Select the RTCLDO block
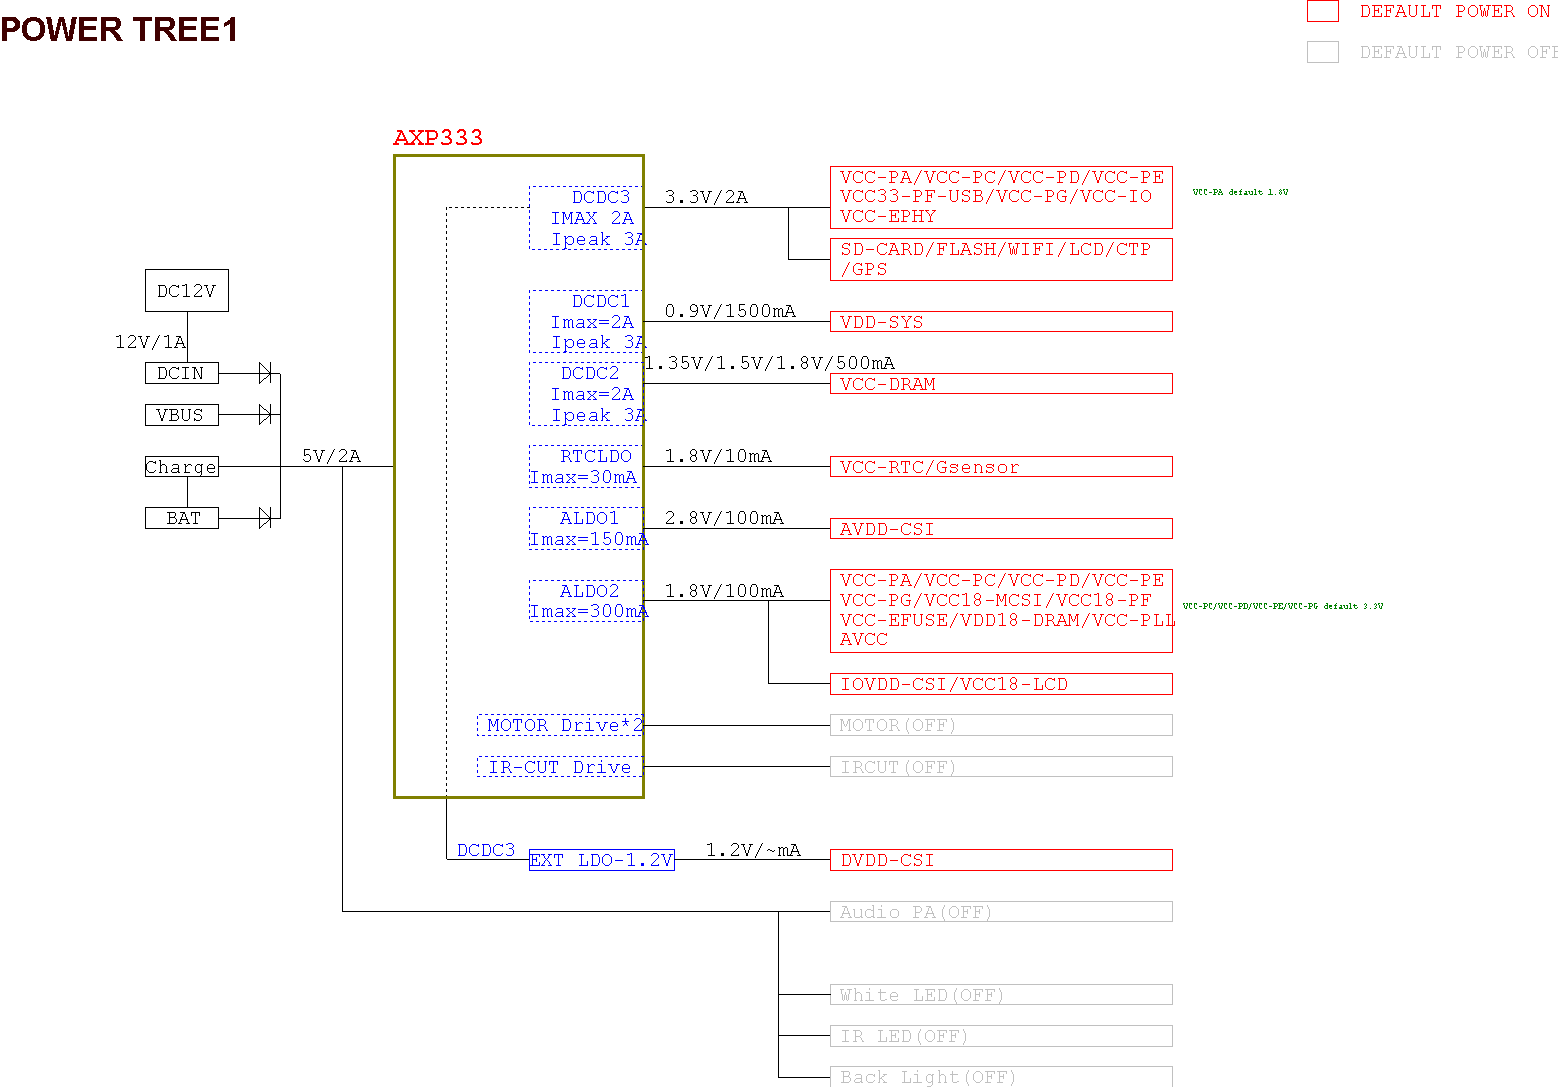This screenshot has width=1558, height=1087. (x=587, y=466)
